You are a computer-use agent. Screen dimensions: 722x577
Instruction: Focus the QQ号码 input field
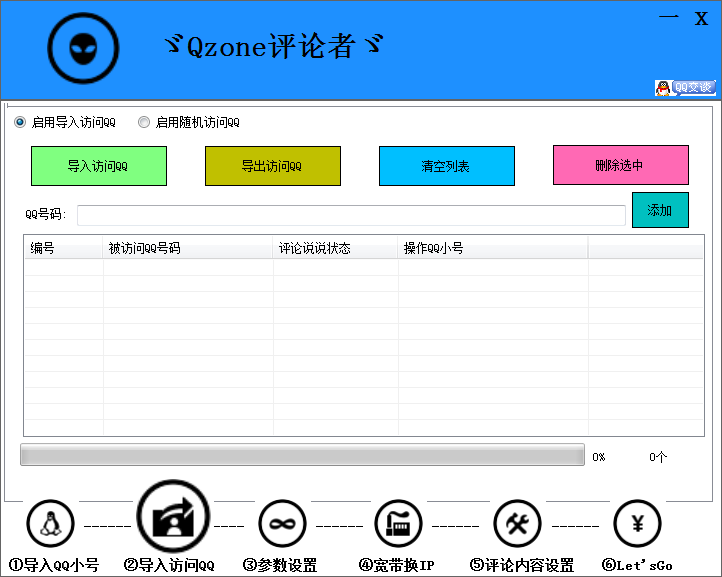coord(351,216)
